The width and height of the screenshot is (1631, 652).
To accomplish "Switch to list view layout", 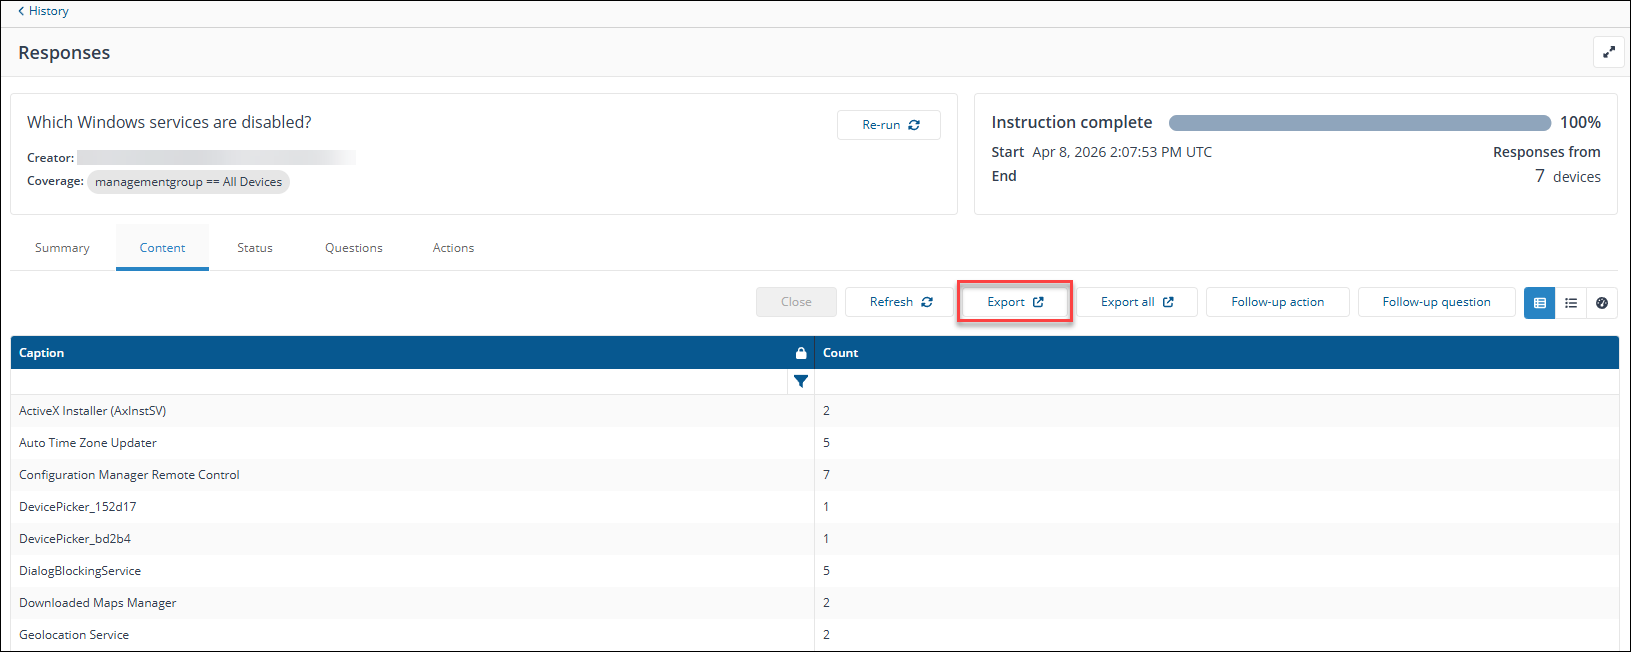I will click(x=1571, y=302).
